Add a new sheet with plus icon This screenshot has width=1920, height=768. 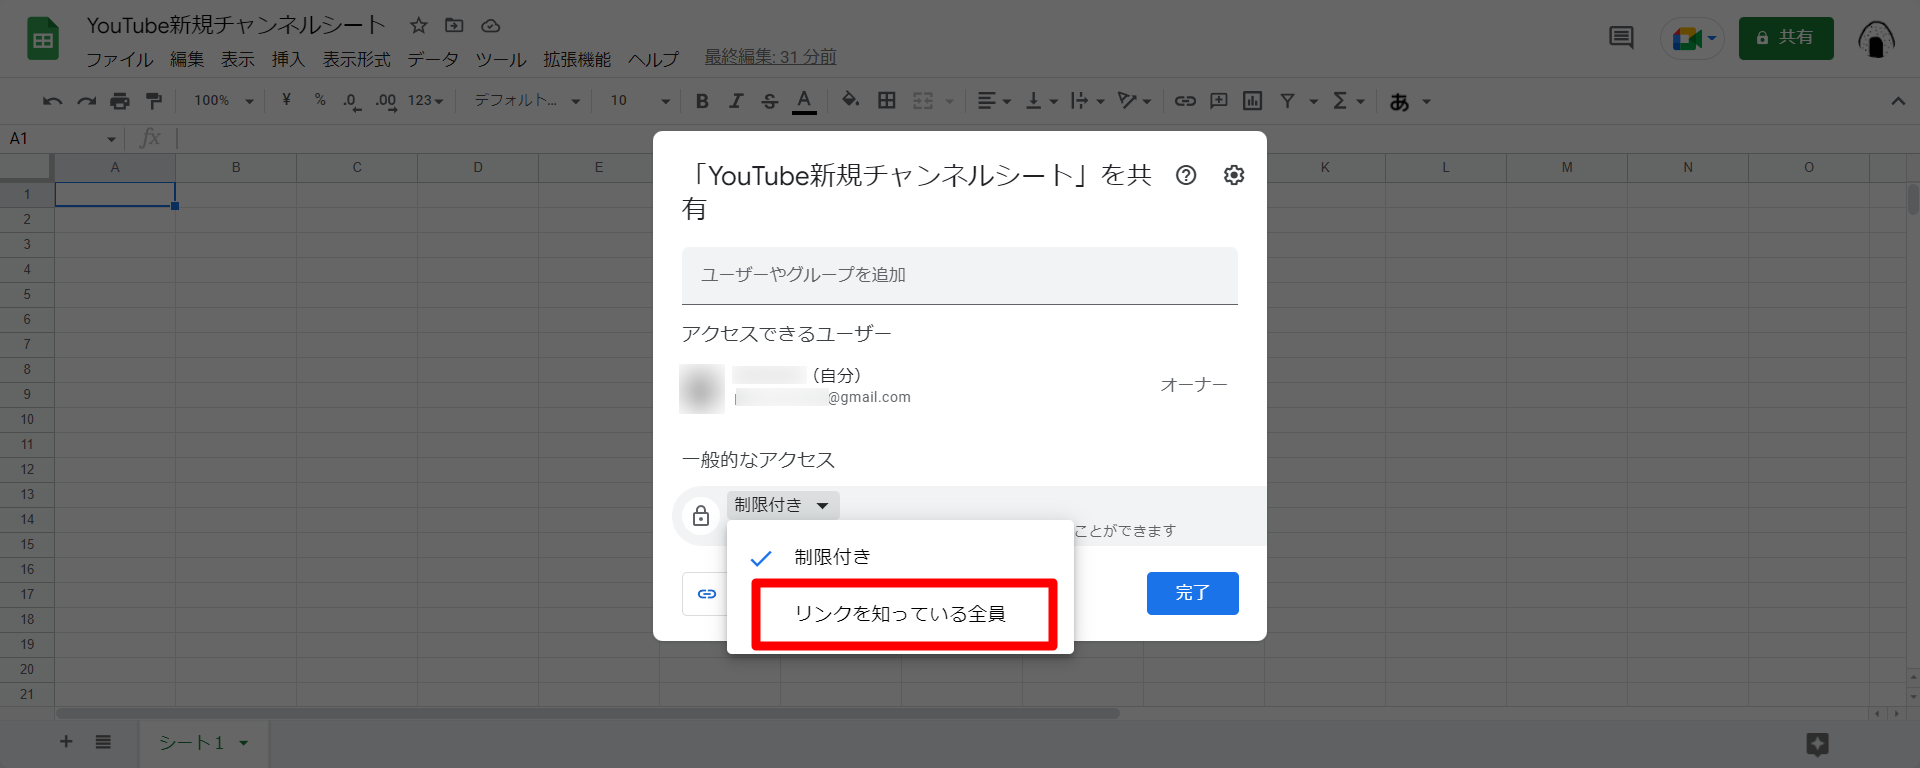[x=66, y=742]
